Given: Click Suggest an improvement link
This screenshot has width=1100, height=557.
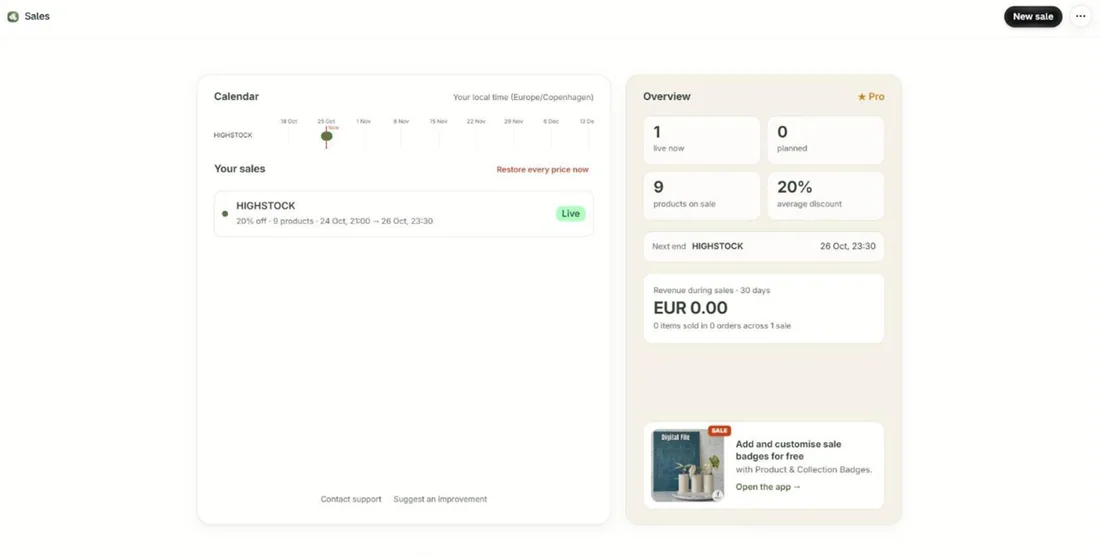Looking at the screenshot, I should pyautogui.click(x=440, y=499).
